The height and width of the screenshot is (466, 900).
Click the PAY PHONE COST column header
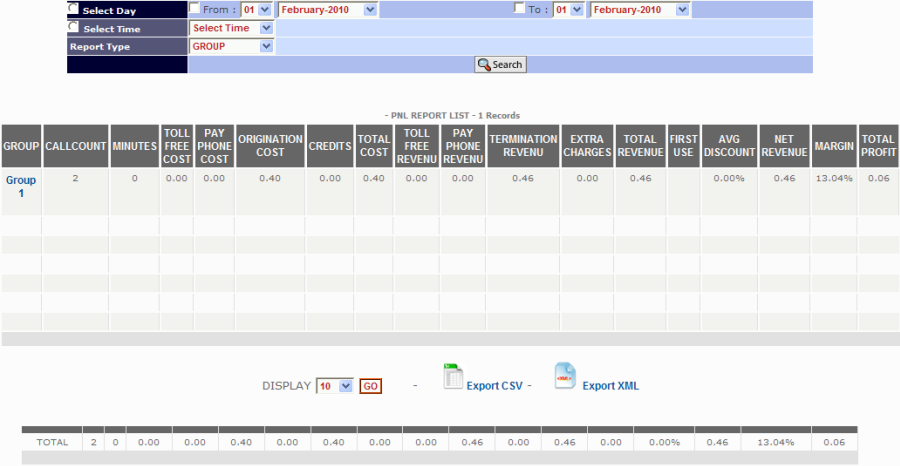(x=214, y=146)
